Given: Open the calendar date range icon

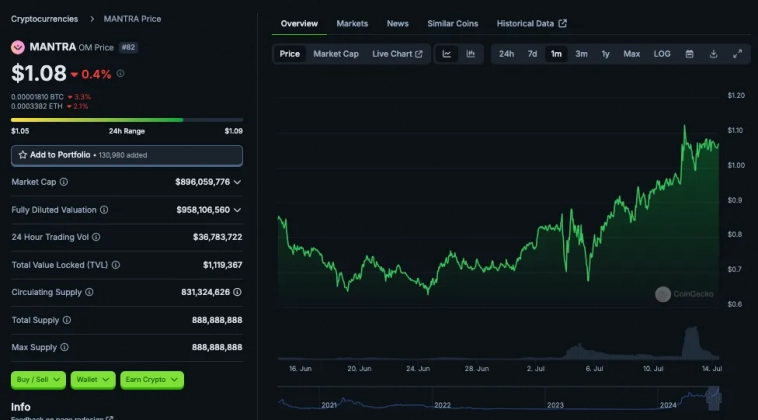Looking at the screenshot, I should click(689, 54).
